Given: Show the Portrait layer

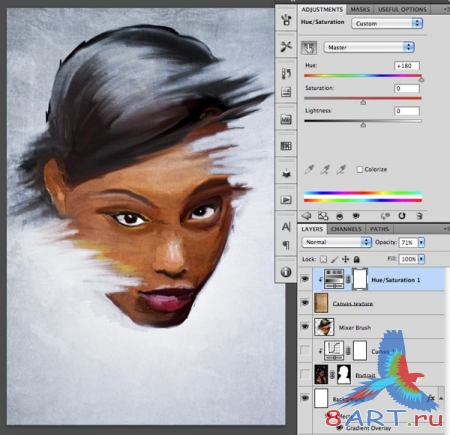Looking at the screenshot, I should tap(305, 374).
